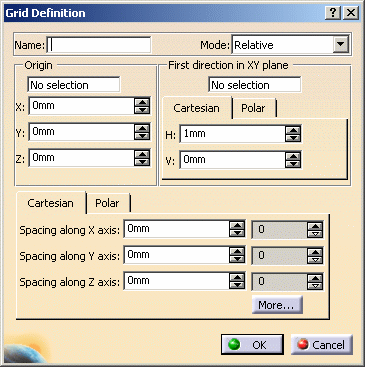Select First direction No selection field
The width and height of the screenshot is (365, 367).
click(x=255, y=85)
